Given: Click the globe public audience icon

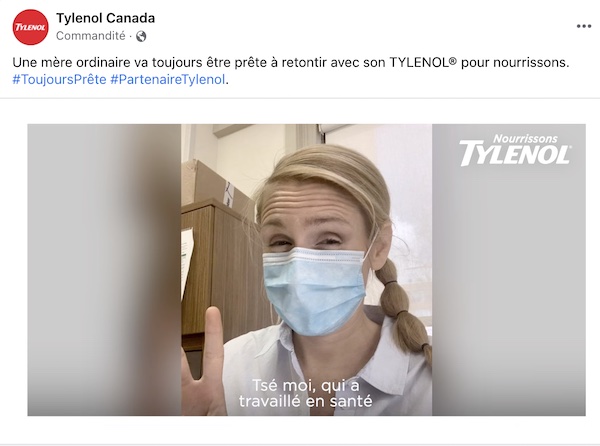Looking at the screenshot, I should [x=141, y=36].
